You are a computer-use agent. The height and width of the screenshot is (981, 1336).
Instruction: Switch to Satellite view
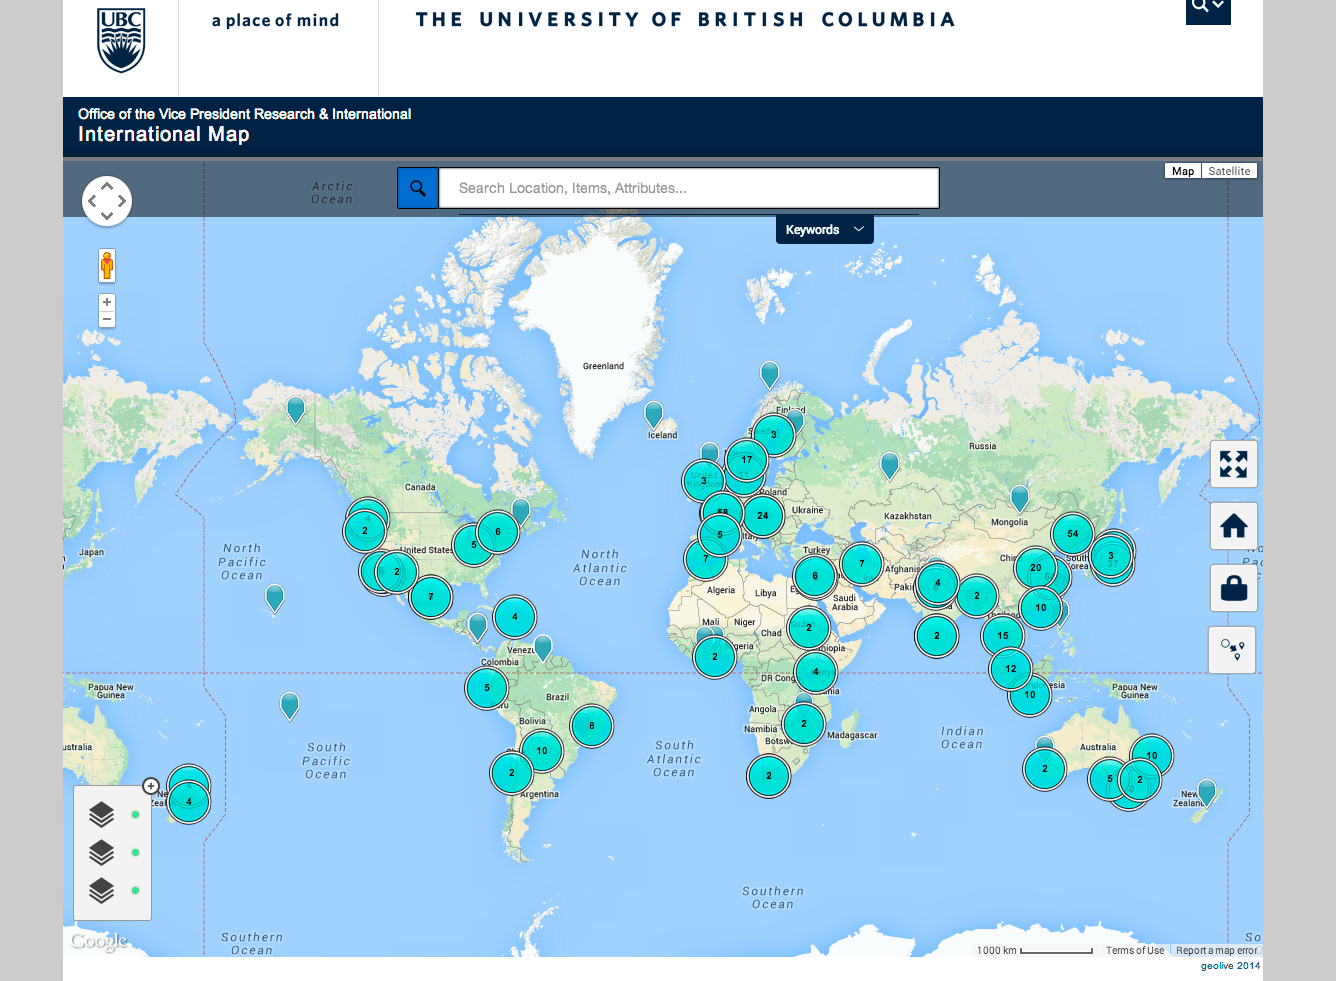coord(1229,171)
